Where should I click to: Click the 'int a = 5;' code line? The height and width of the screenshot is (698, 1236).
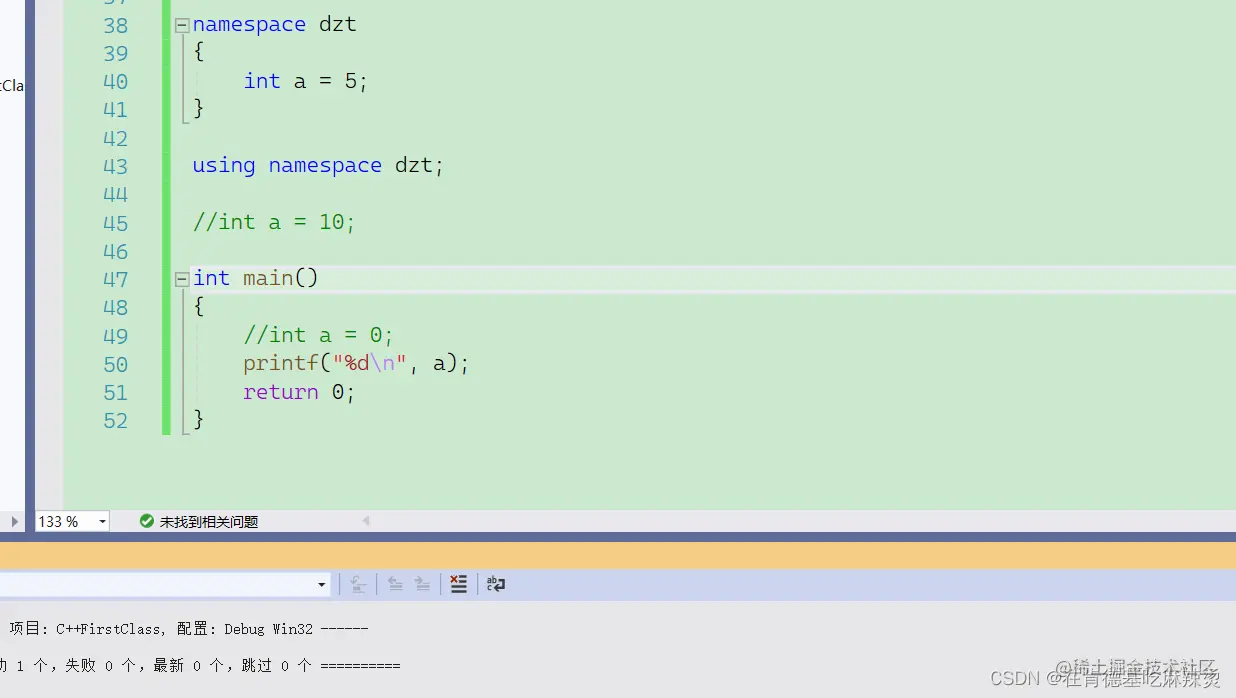tap(306, 81)
